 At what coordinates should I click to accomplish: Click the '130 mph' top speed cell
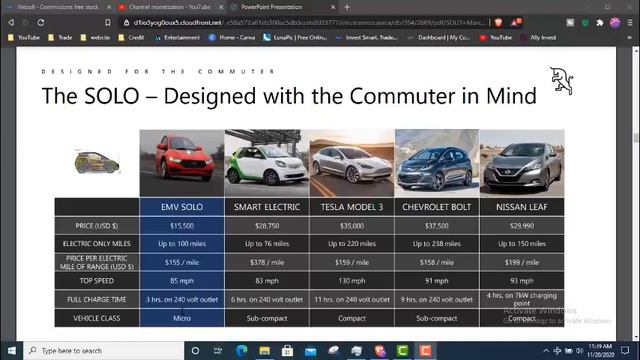coord(352,281)
